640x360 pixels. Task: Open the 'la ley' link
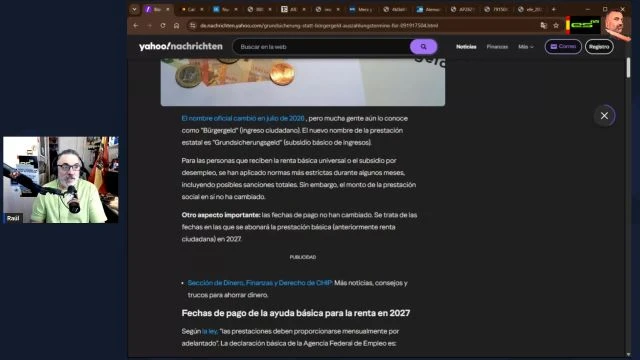(209, 331)
